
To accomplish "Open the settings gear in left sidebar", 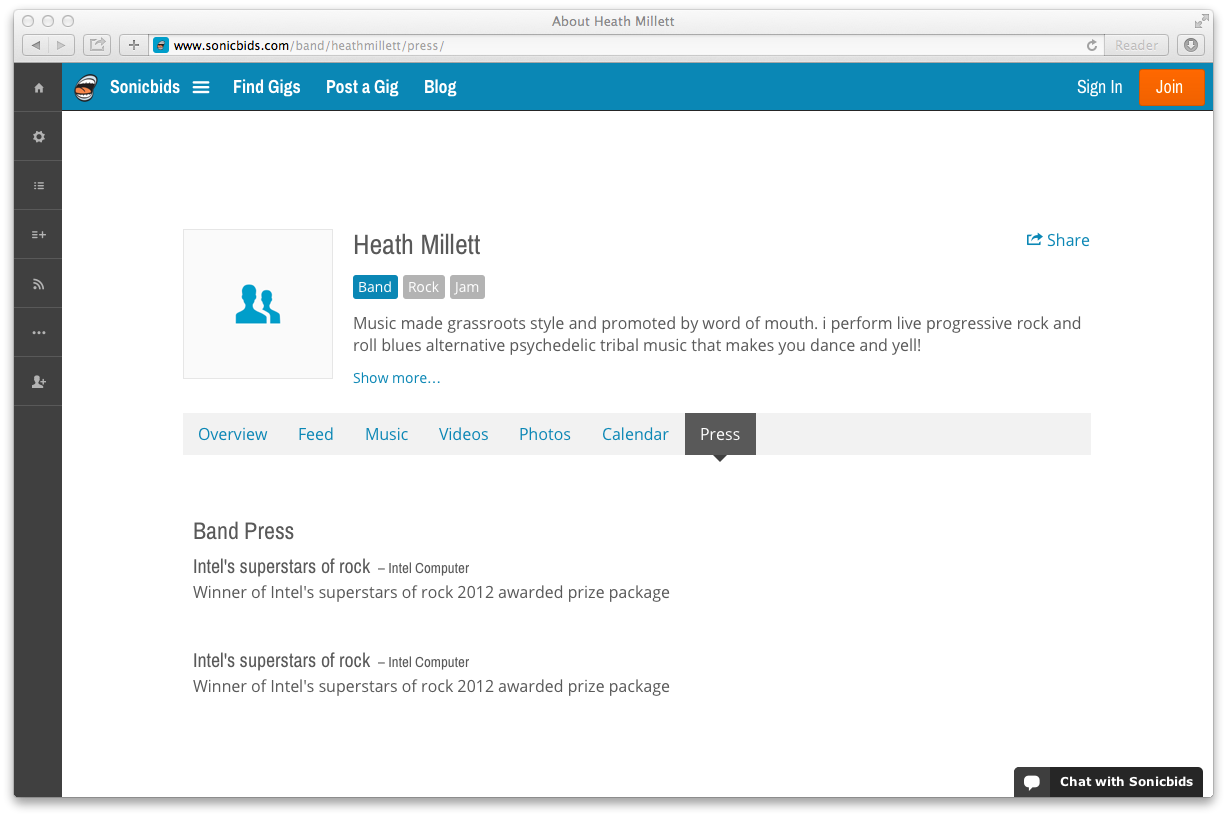I will (39, 137).
